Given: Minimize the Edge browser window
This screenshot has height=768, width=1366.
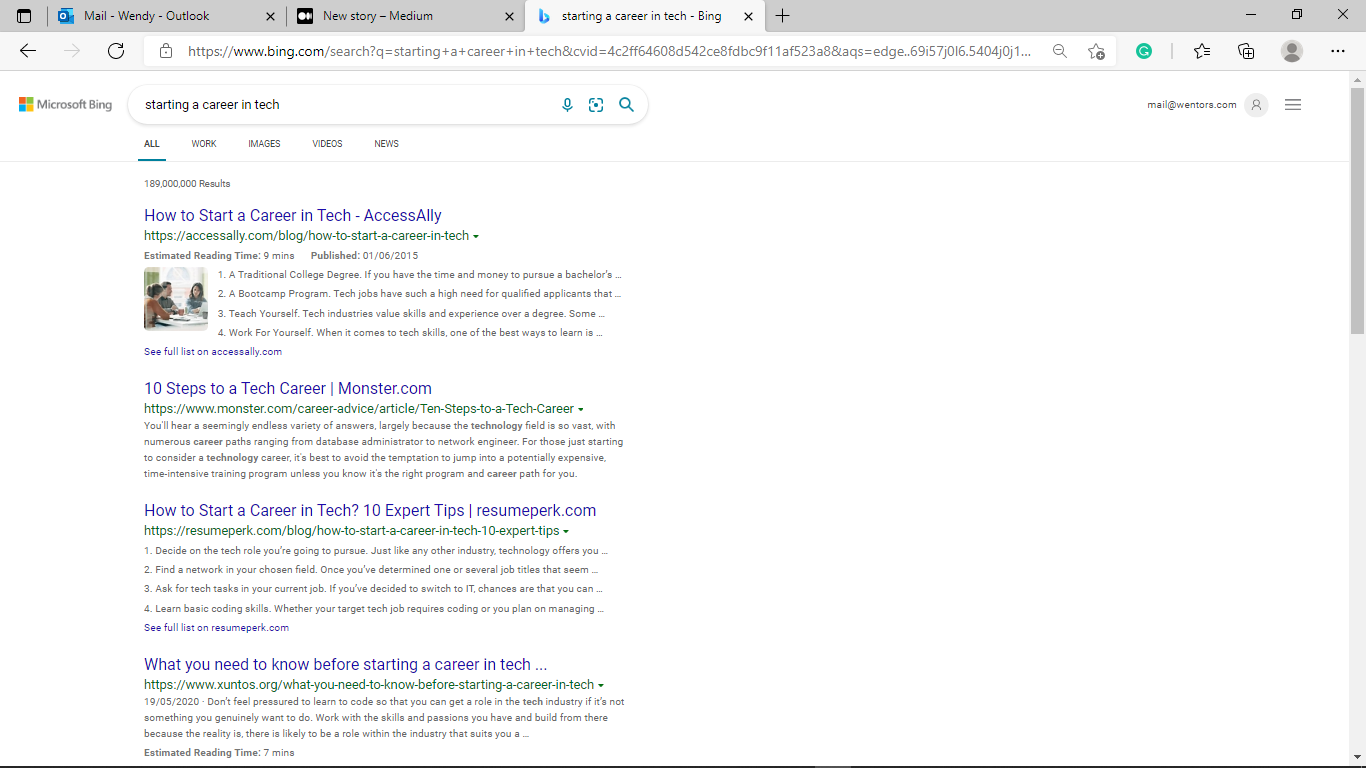Looking at the screenshot, I should tap(1251, 15).
